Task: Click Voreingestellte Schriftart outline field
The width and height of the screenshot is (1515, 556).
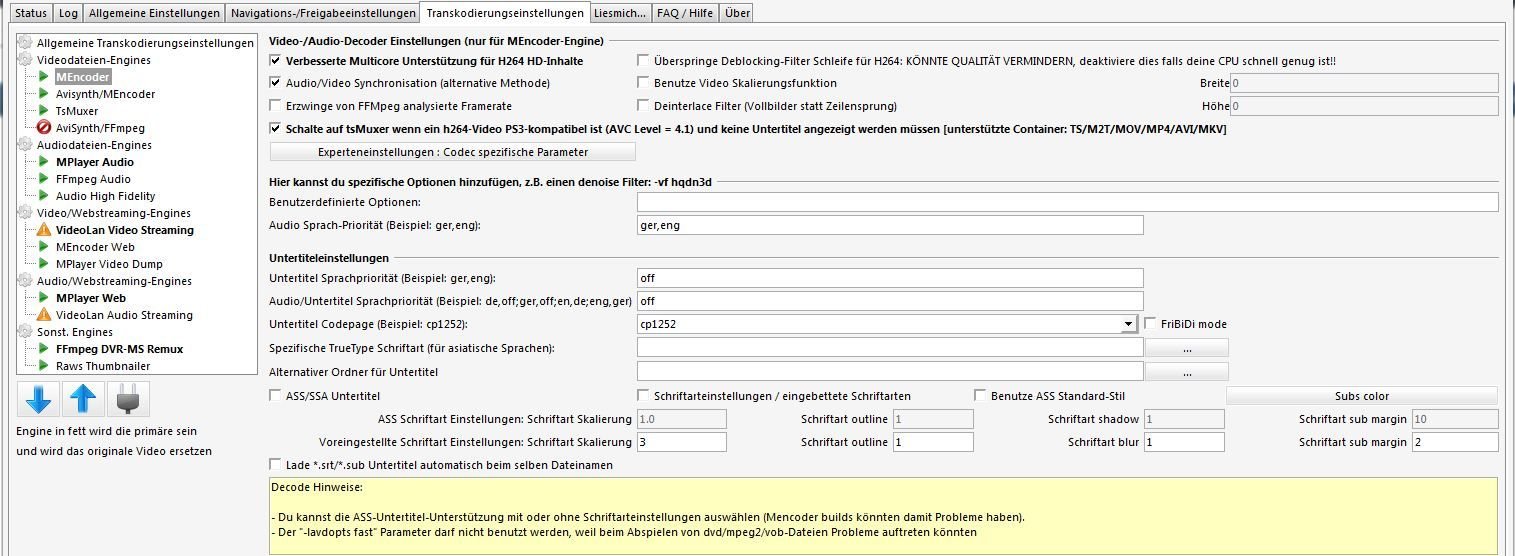Action: click(x=933, y=442)
